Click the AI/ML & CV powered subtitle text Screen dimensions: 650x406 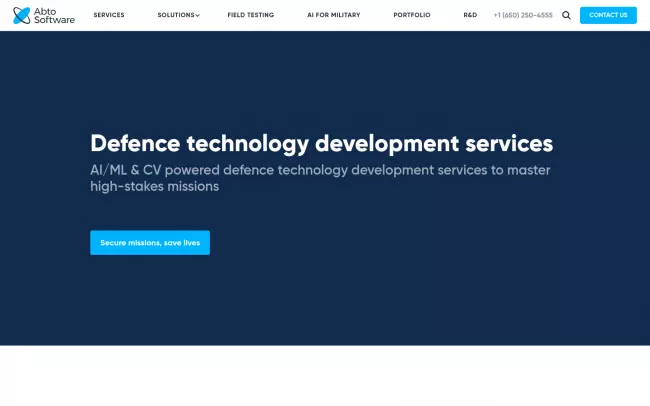click(x=320, y=170)
